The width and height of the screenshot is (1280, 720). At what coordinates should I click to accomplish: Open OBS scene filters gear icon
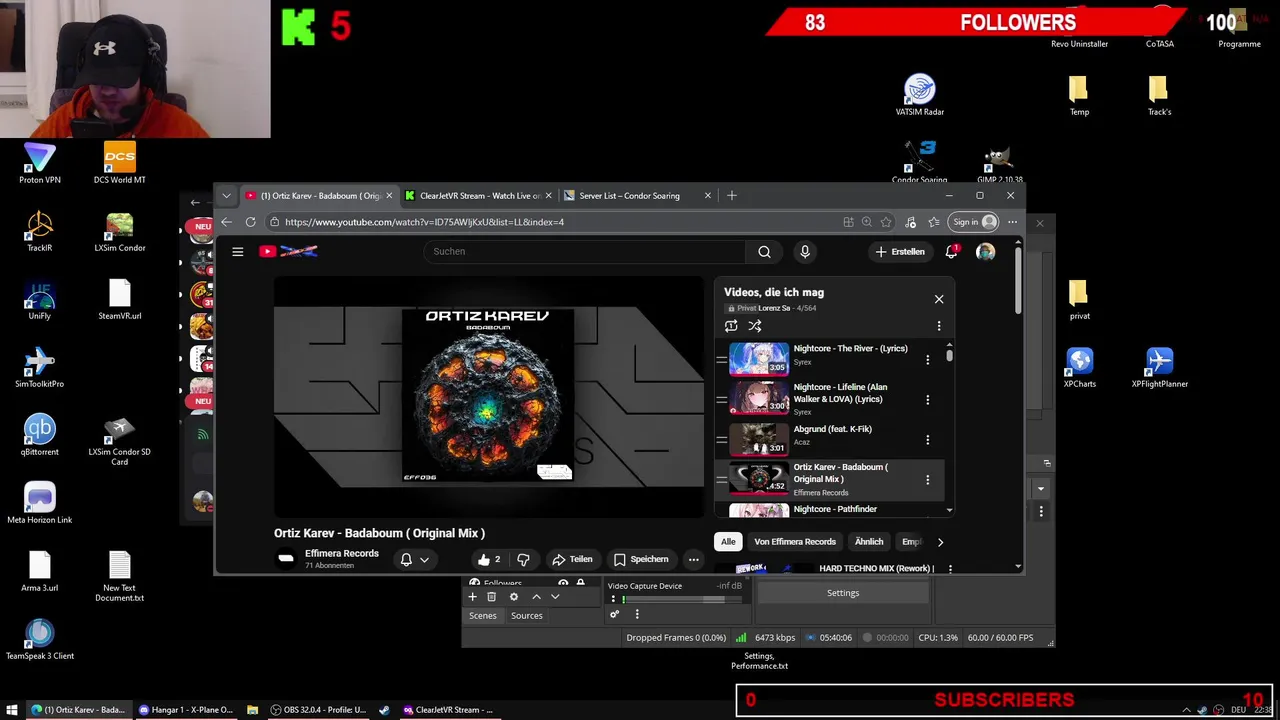[x=514, y=597]
